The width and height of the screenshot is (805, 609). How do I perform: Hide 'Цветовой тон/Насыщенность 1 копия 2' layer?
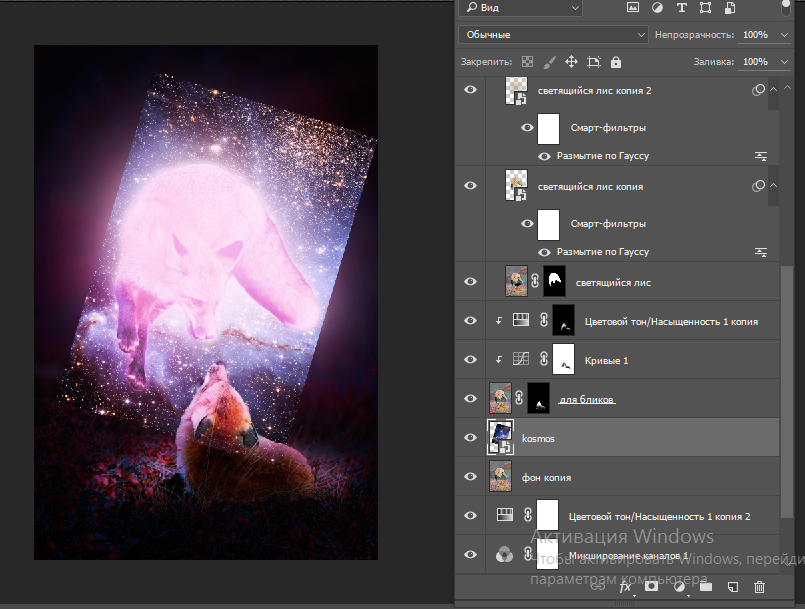tap(470, 516)
